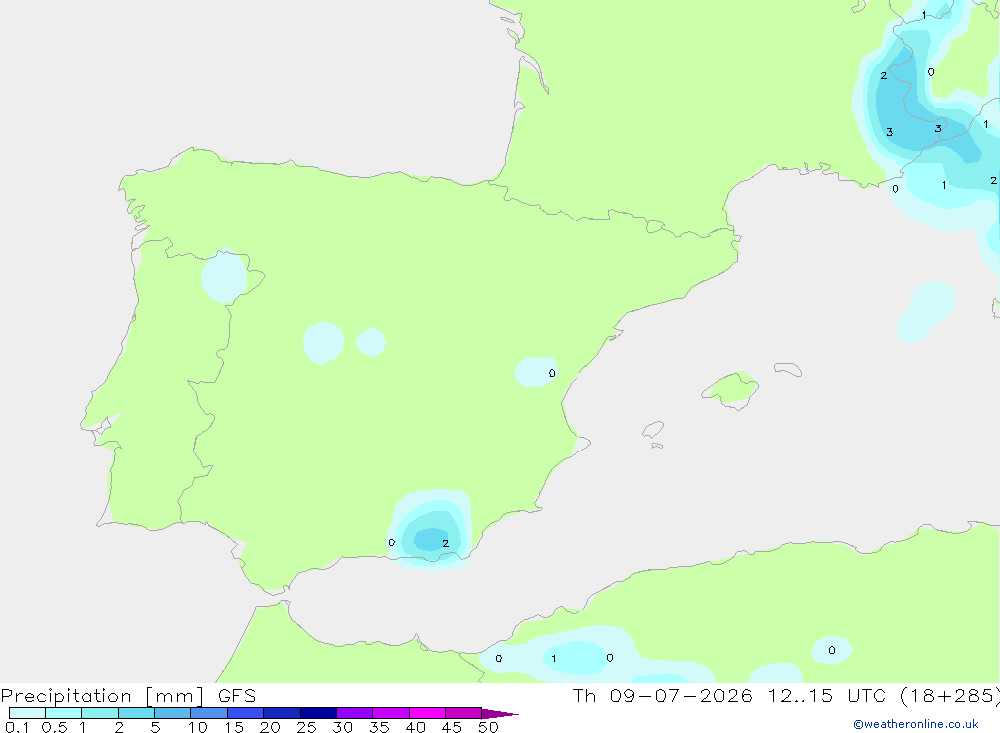Select the 15–20 mm legend swatch
The image size is (1000, 733).
pyautogui.click(x=246, y=713)
